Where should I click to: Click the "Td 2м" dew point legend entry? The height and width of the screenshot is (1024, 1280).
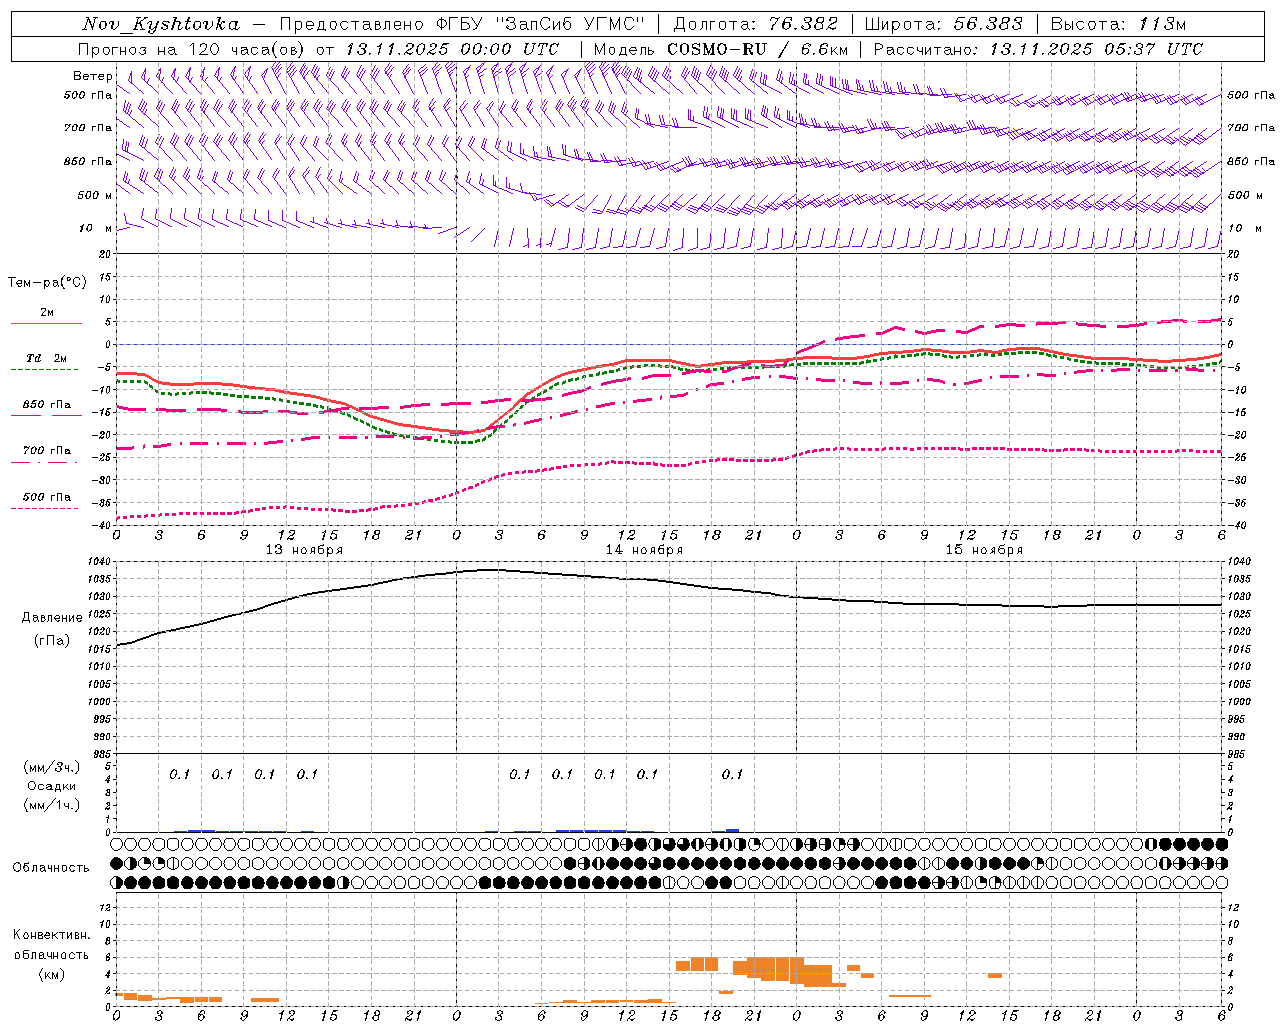coord(47,358)
